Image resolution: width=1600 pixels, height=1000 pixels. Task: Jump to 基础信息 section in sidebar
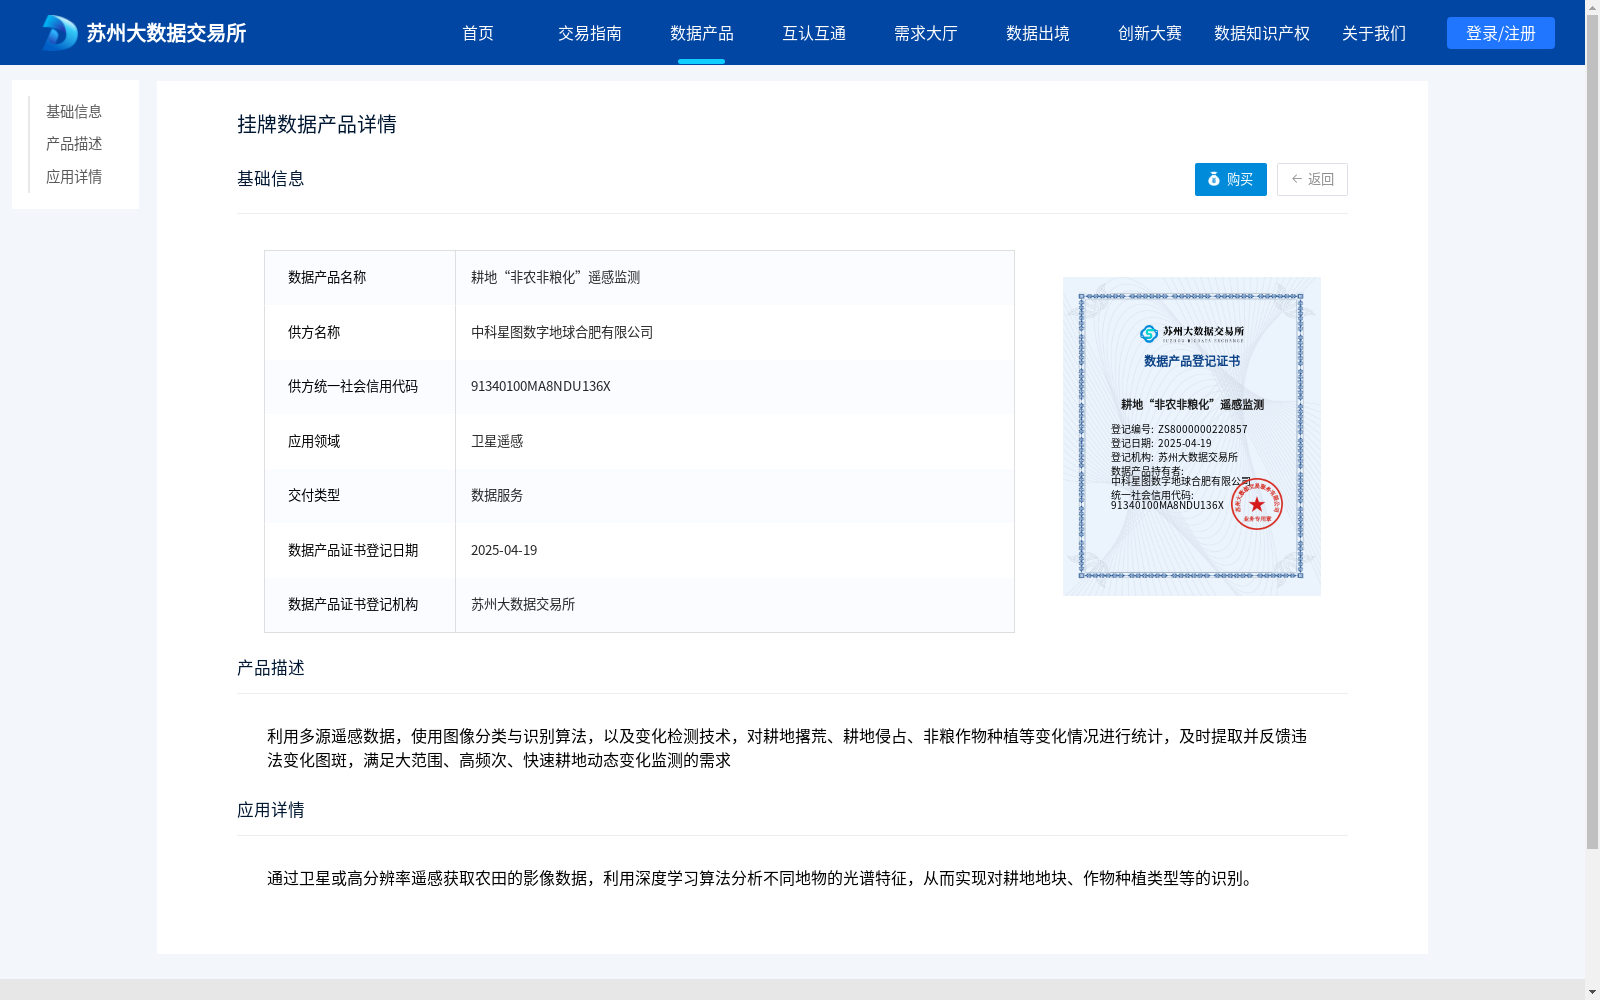[74, 112]
